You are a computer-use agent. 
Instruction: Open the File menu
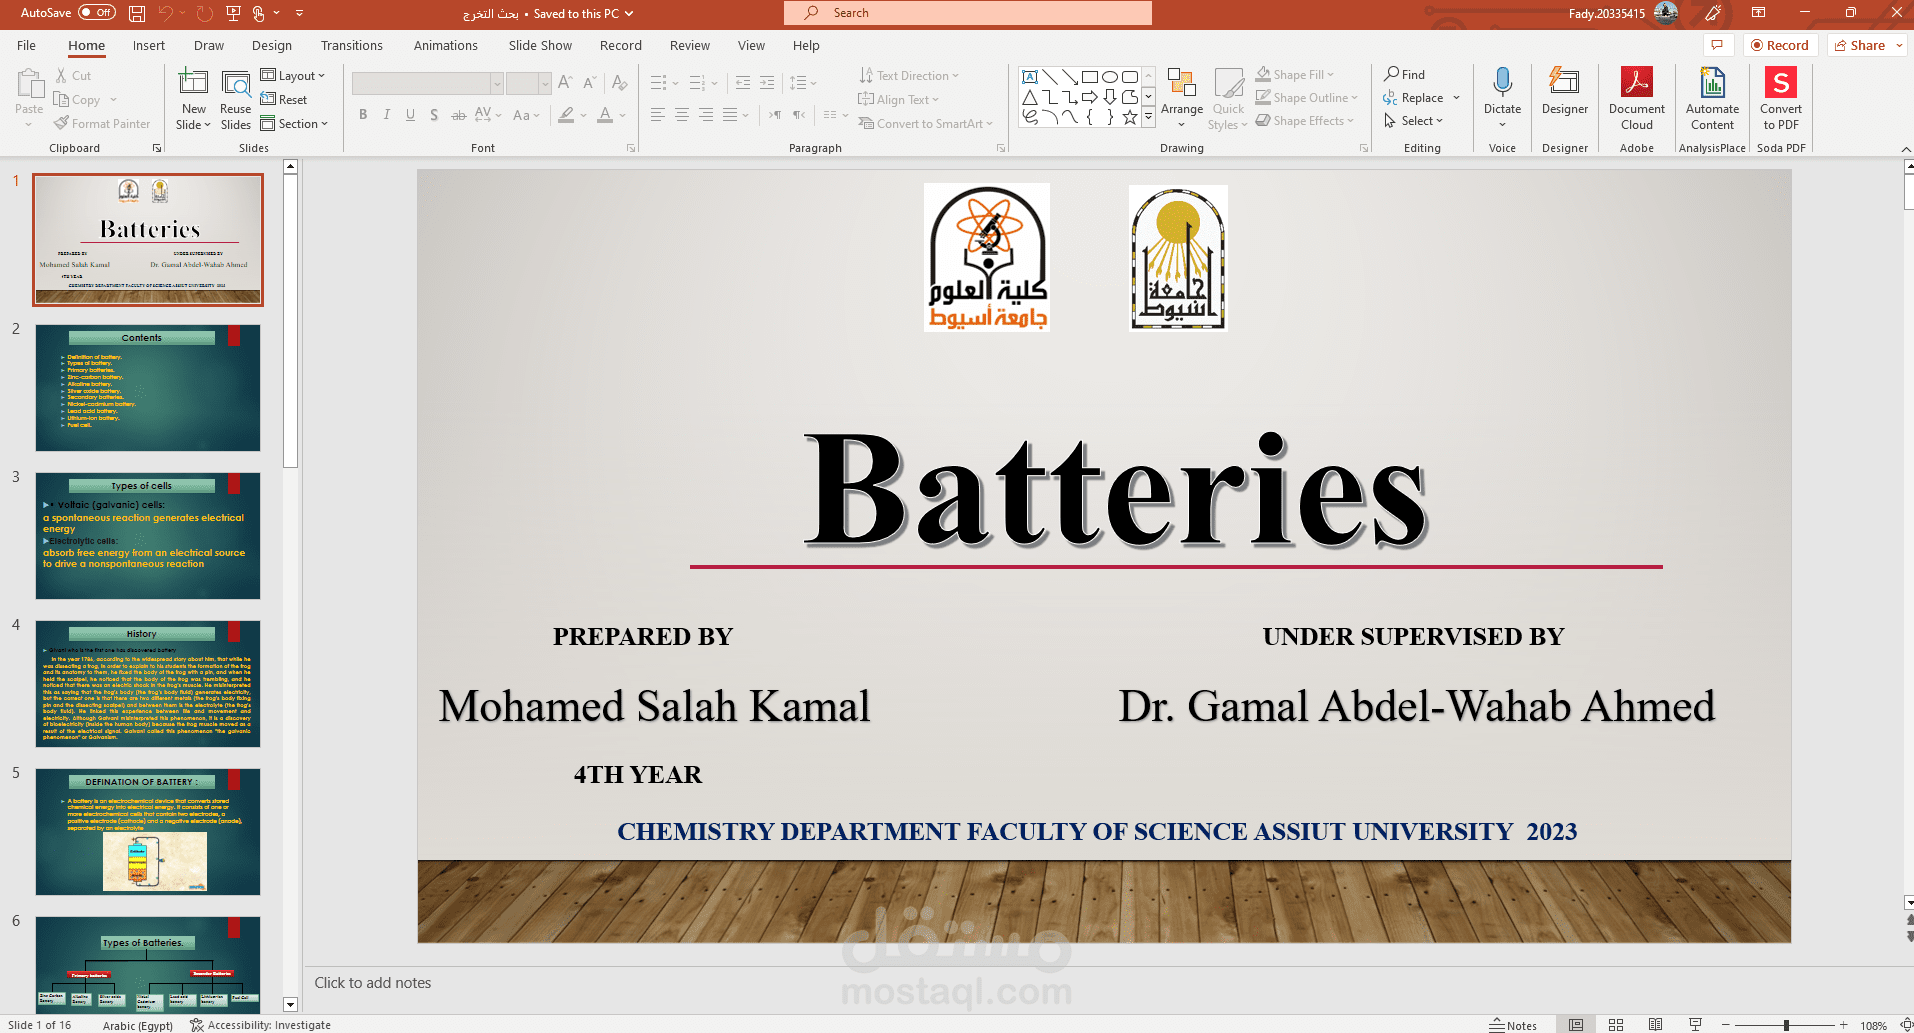click(x=27, y=46)
